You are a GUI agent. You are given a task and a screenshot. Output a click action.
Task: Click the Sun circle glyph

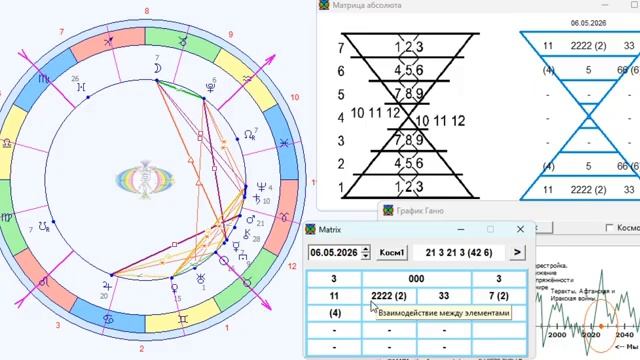(224, 260)
